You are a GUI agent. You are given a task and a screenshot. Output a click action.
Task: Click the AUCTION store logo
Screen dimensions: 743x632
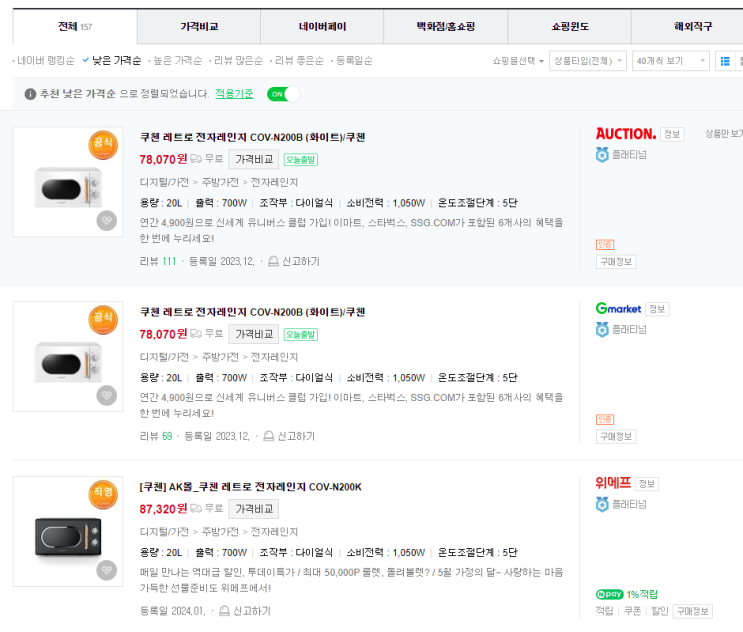click(x=626, y=134)
